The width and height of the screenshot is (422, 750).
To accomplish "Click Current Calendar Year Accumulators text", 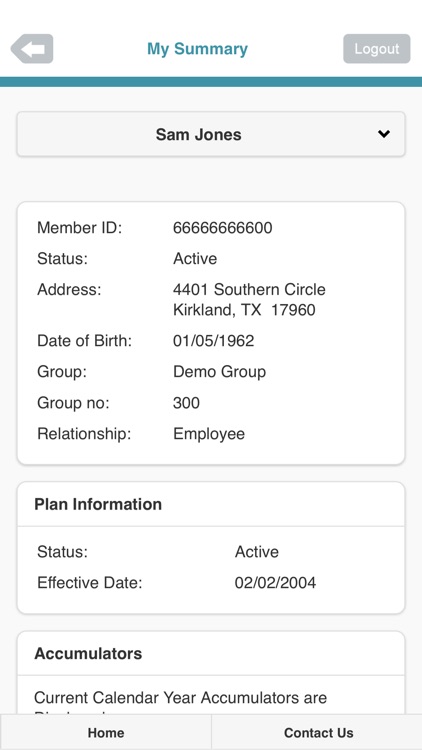I will coord(180,697).
